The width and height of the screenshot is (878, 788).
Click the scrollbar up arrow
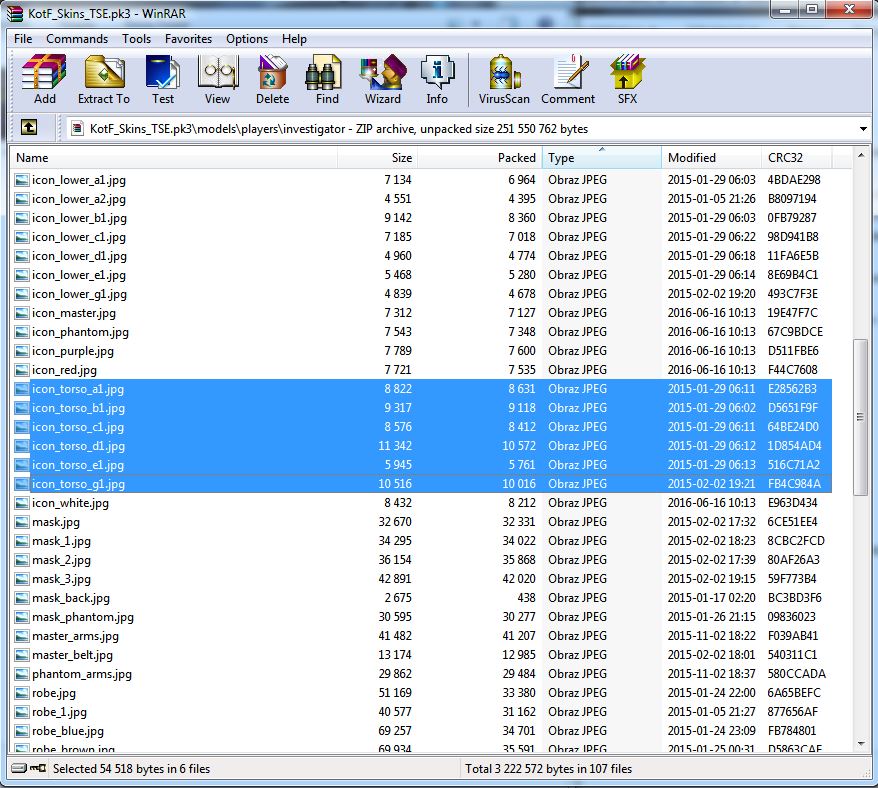(860, 155)
